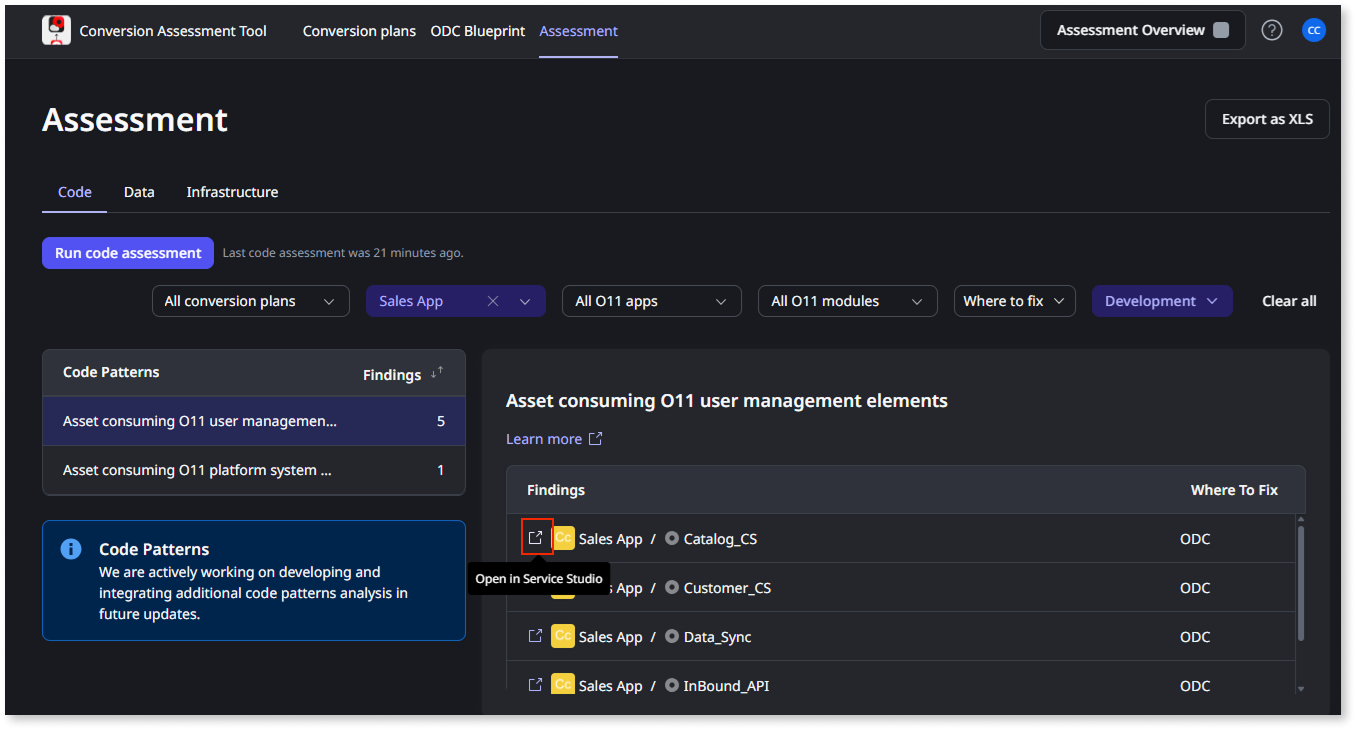Toggle the Assessment Overview square indicator

pyautogui.click(x=1221, y=30)
